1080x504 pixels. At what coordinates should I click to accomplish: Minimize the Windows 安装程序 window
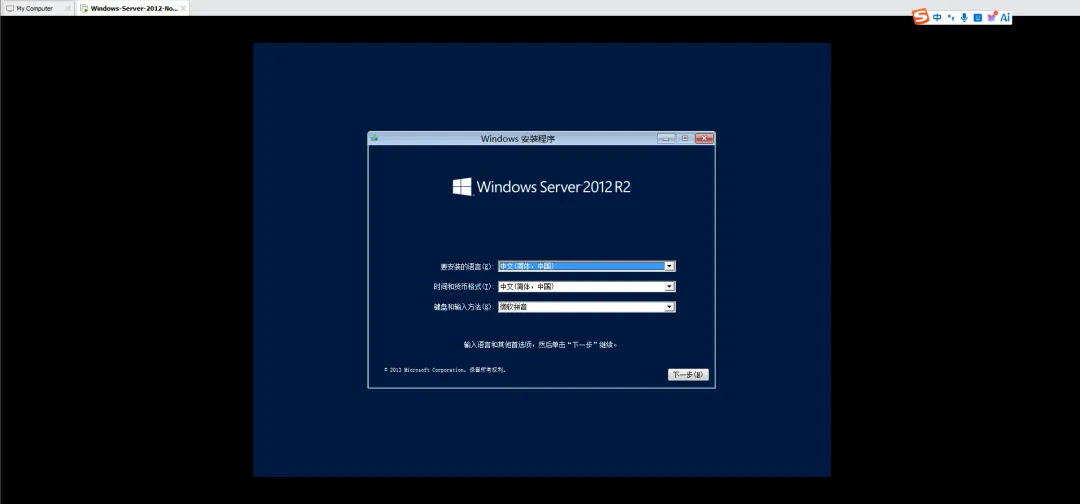(x=666, y=138)
